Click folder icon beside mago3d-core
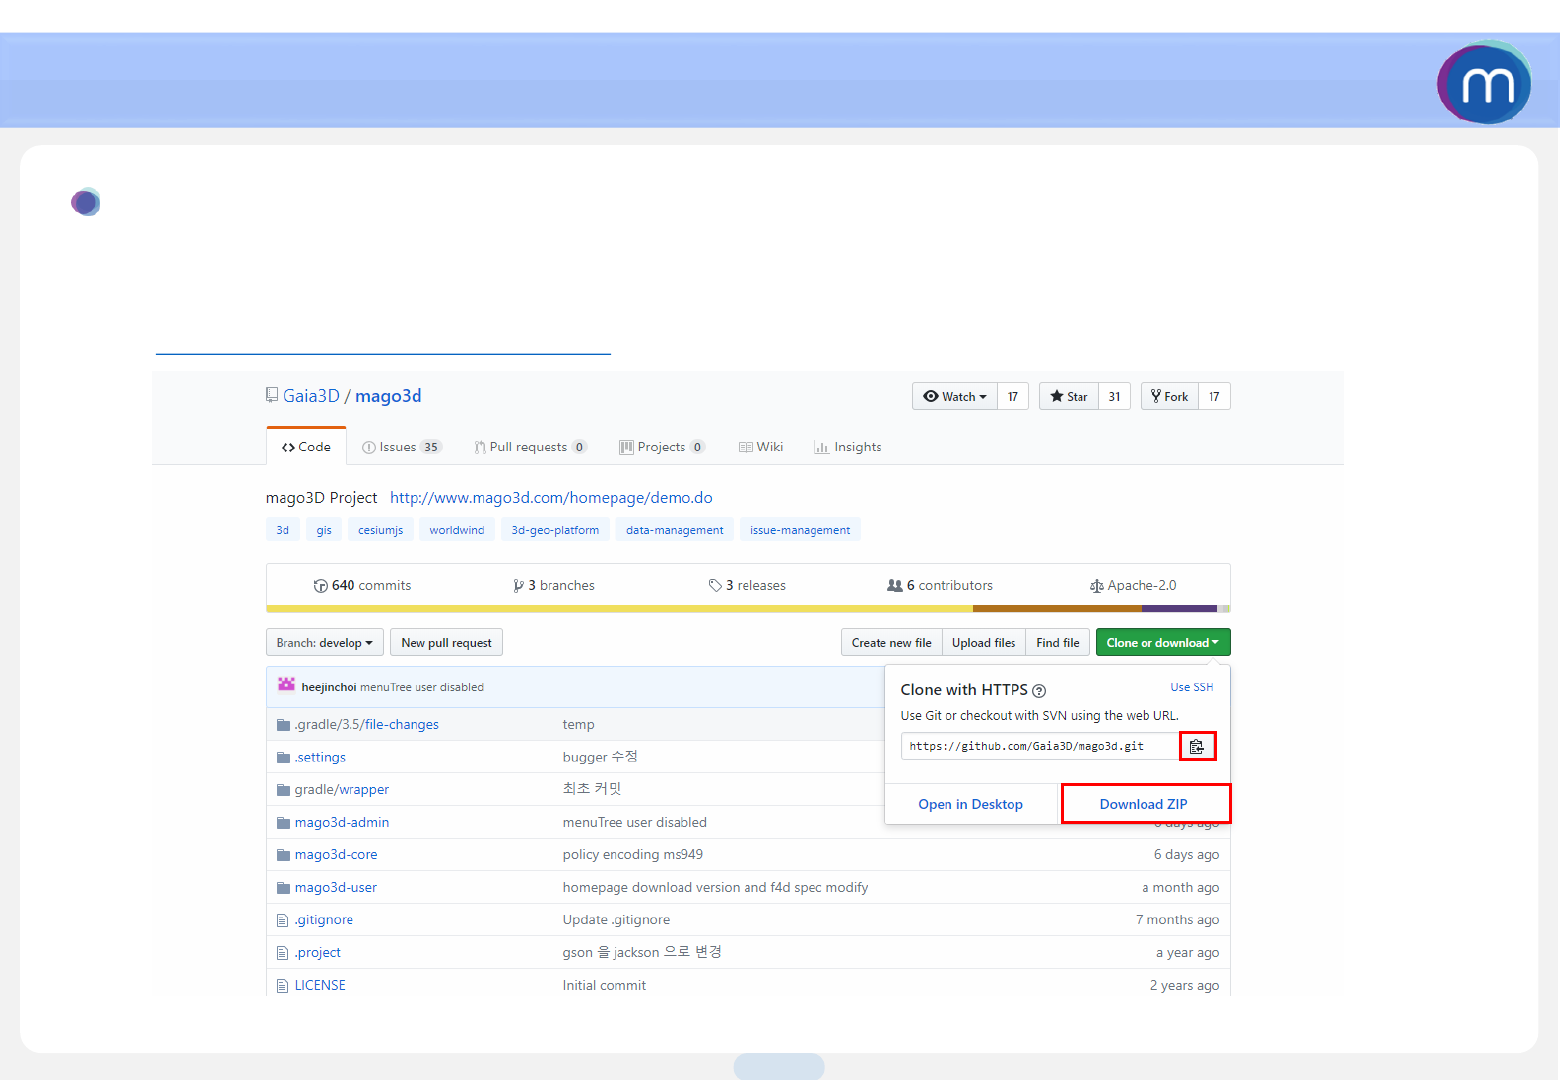Viewport: 1560px width, 1080px height. point(283,855)
